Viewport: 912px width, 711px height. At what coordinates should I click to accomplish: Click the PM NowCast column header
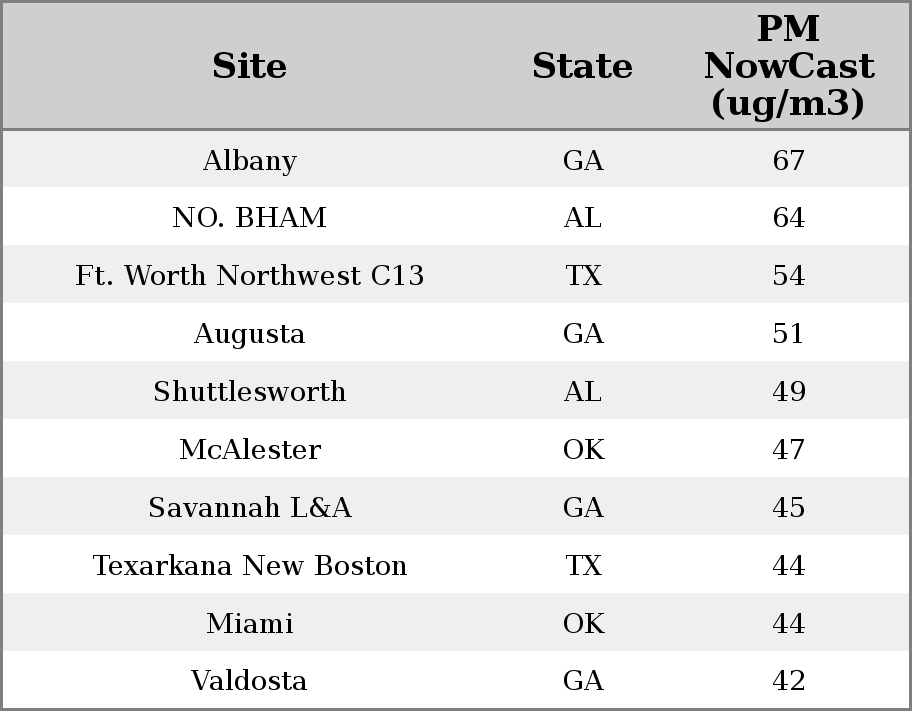click(x=788, y=67)
